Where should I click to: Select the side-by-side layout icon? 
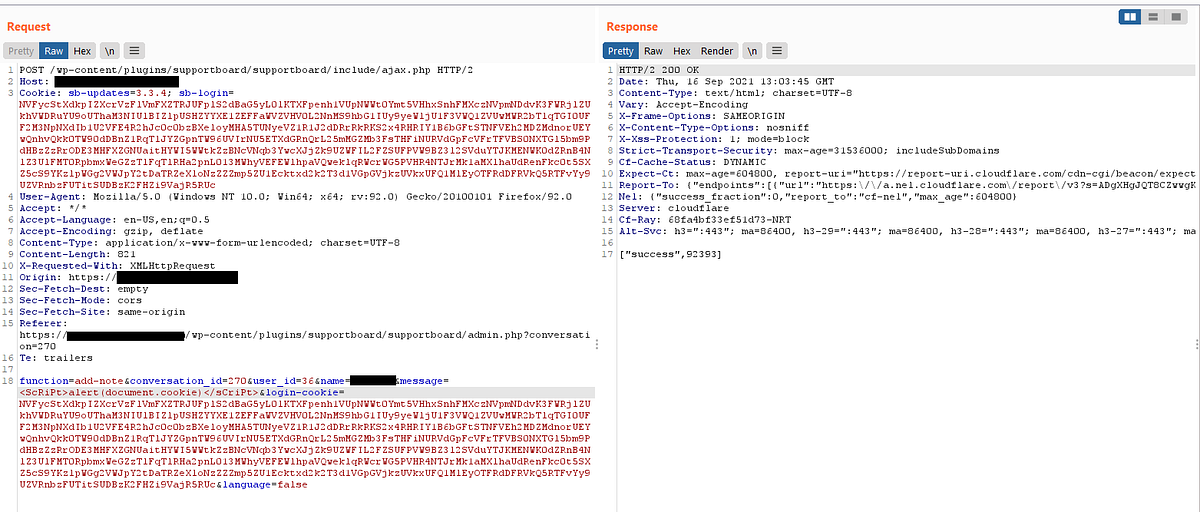pyautogui.click(x=1130, y=16)
